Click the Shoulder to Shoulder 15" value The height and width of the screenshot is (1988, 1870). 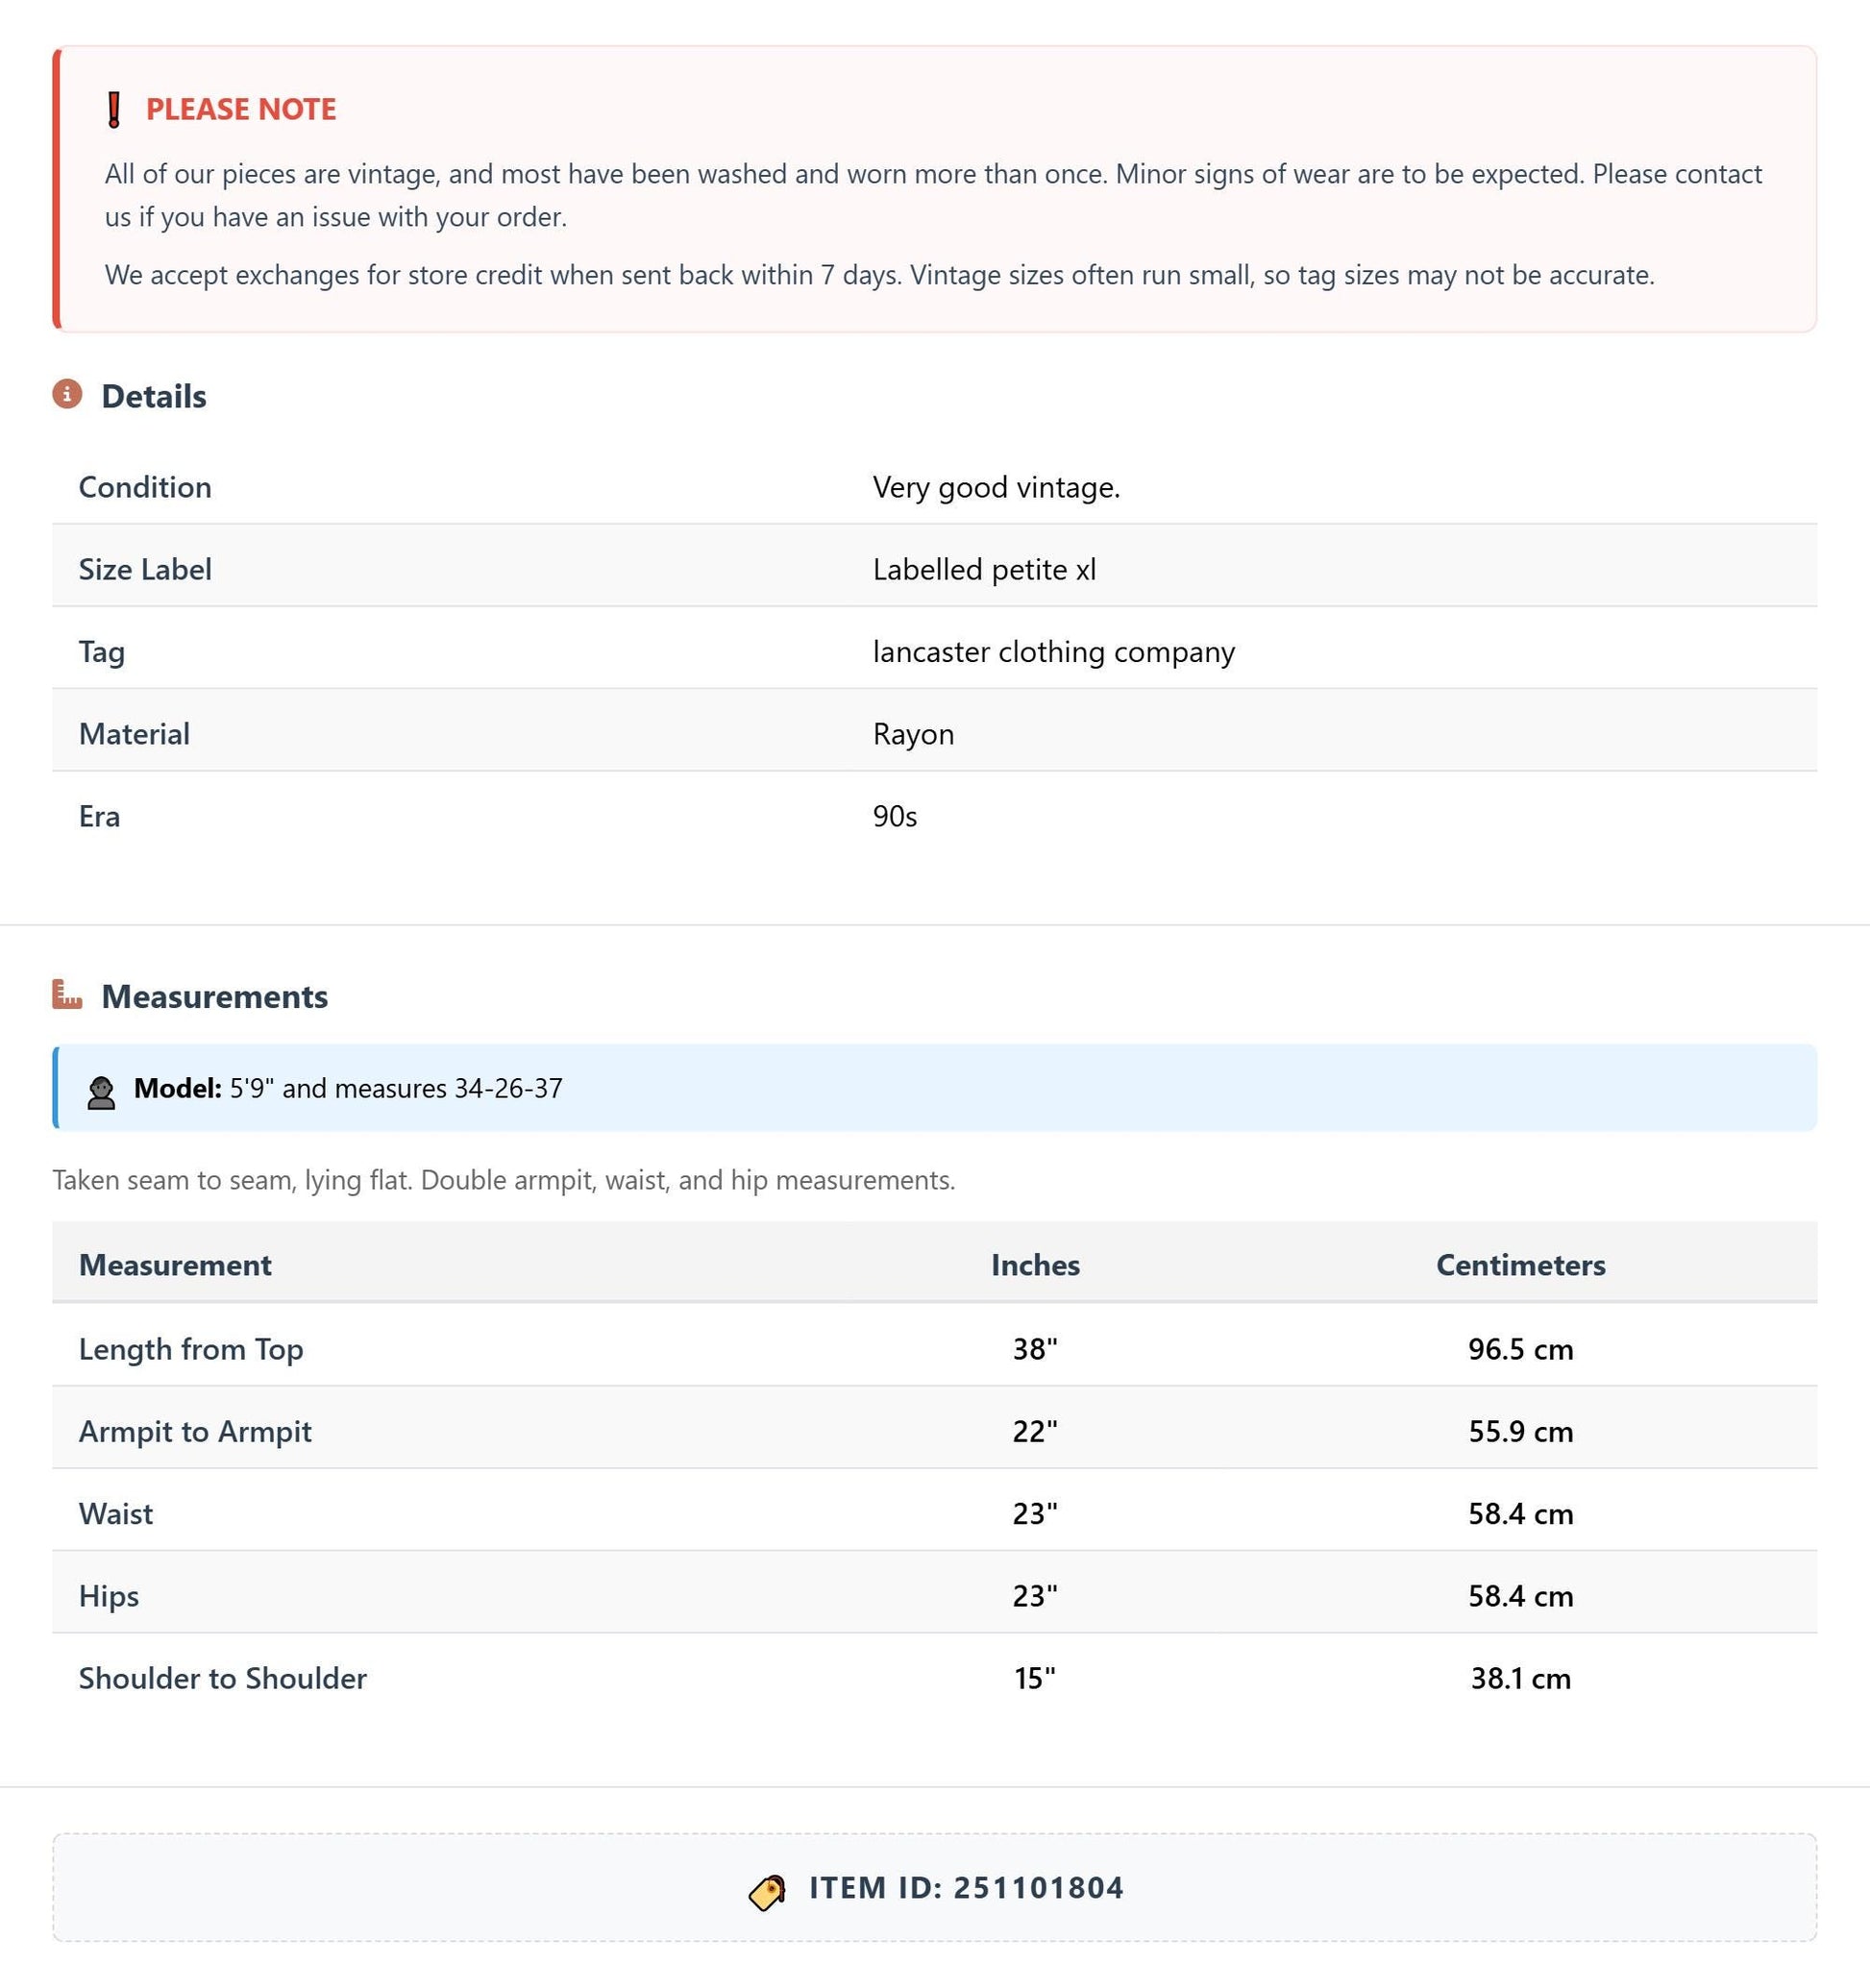point(1035,1678)
